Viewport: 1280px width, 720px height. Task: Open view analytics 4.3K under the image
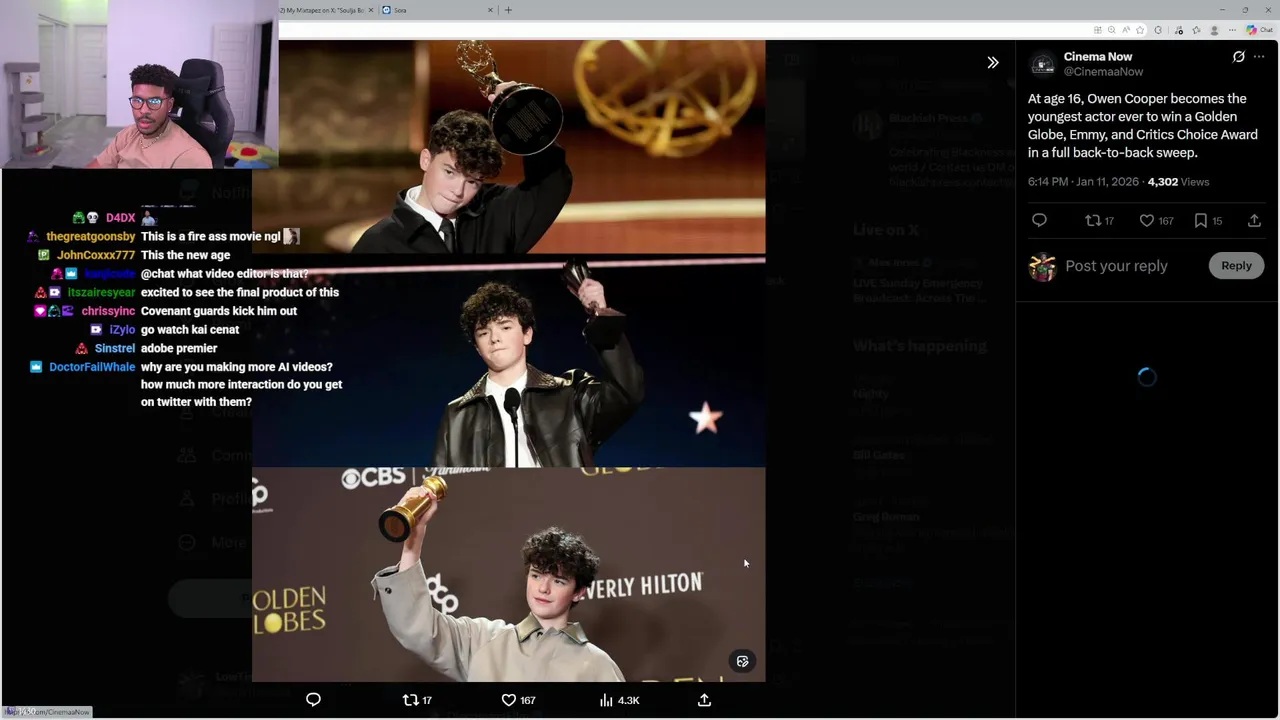619,700
